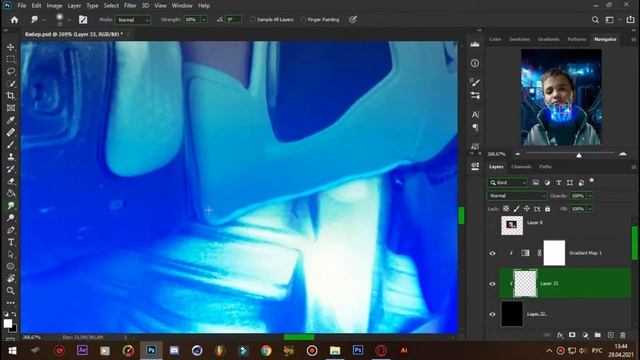The width and height of the screenshot is (640, 360).
Task: Toggle lock transparent pixels
Action: pos(506,209)
